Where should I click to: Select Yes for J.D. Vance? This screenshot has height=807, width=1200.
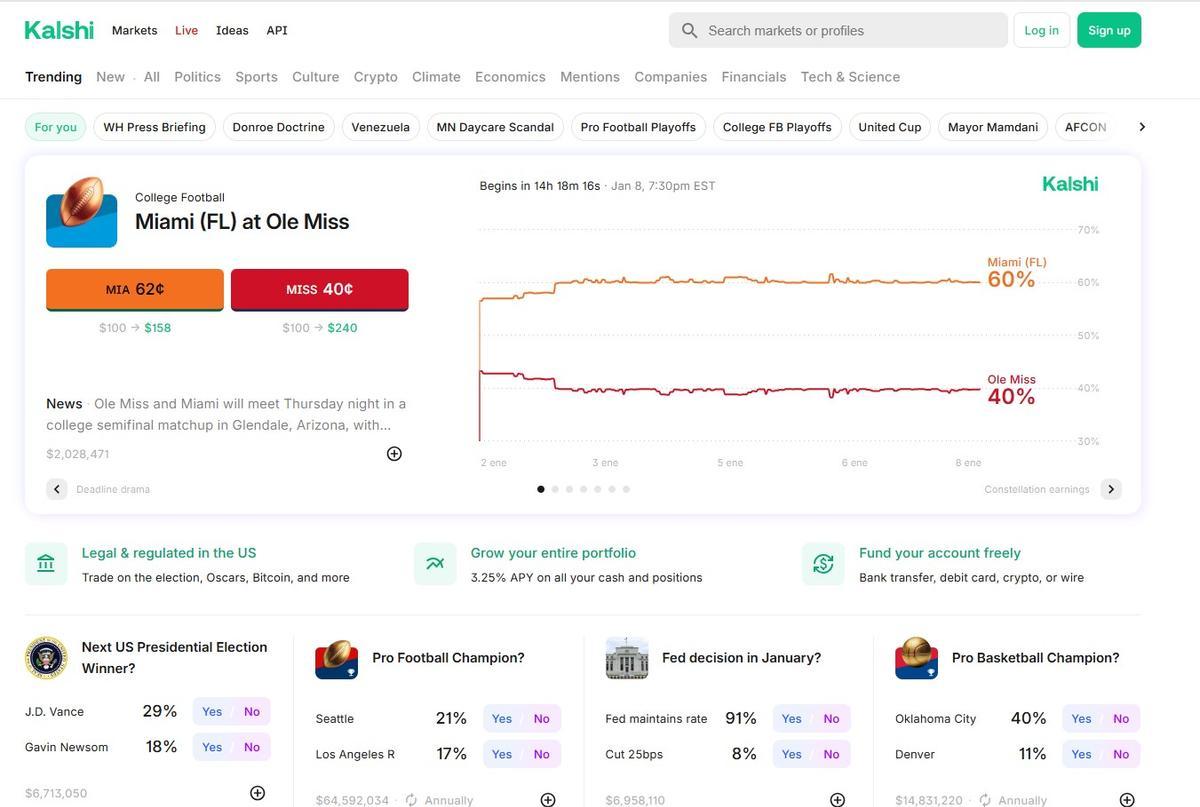[x=212, y=712]
